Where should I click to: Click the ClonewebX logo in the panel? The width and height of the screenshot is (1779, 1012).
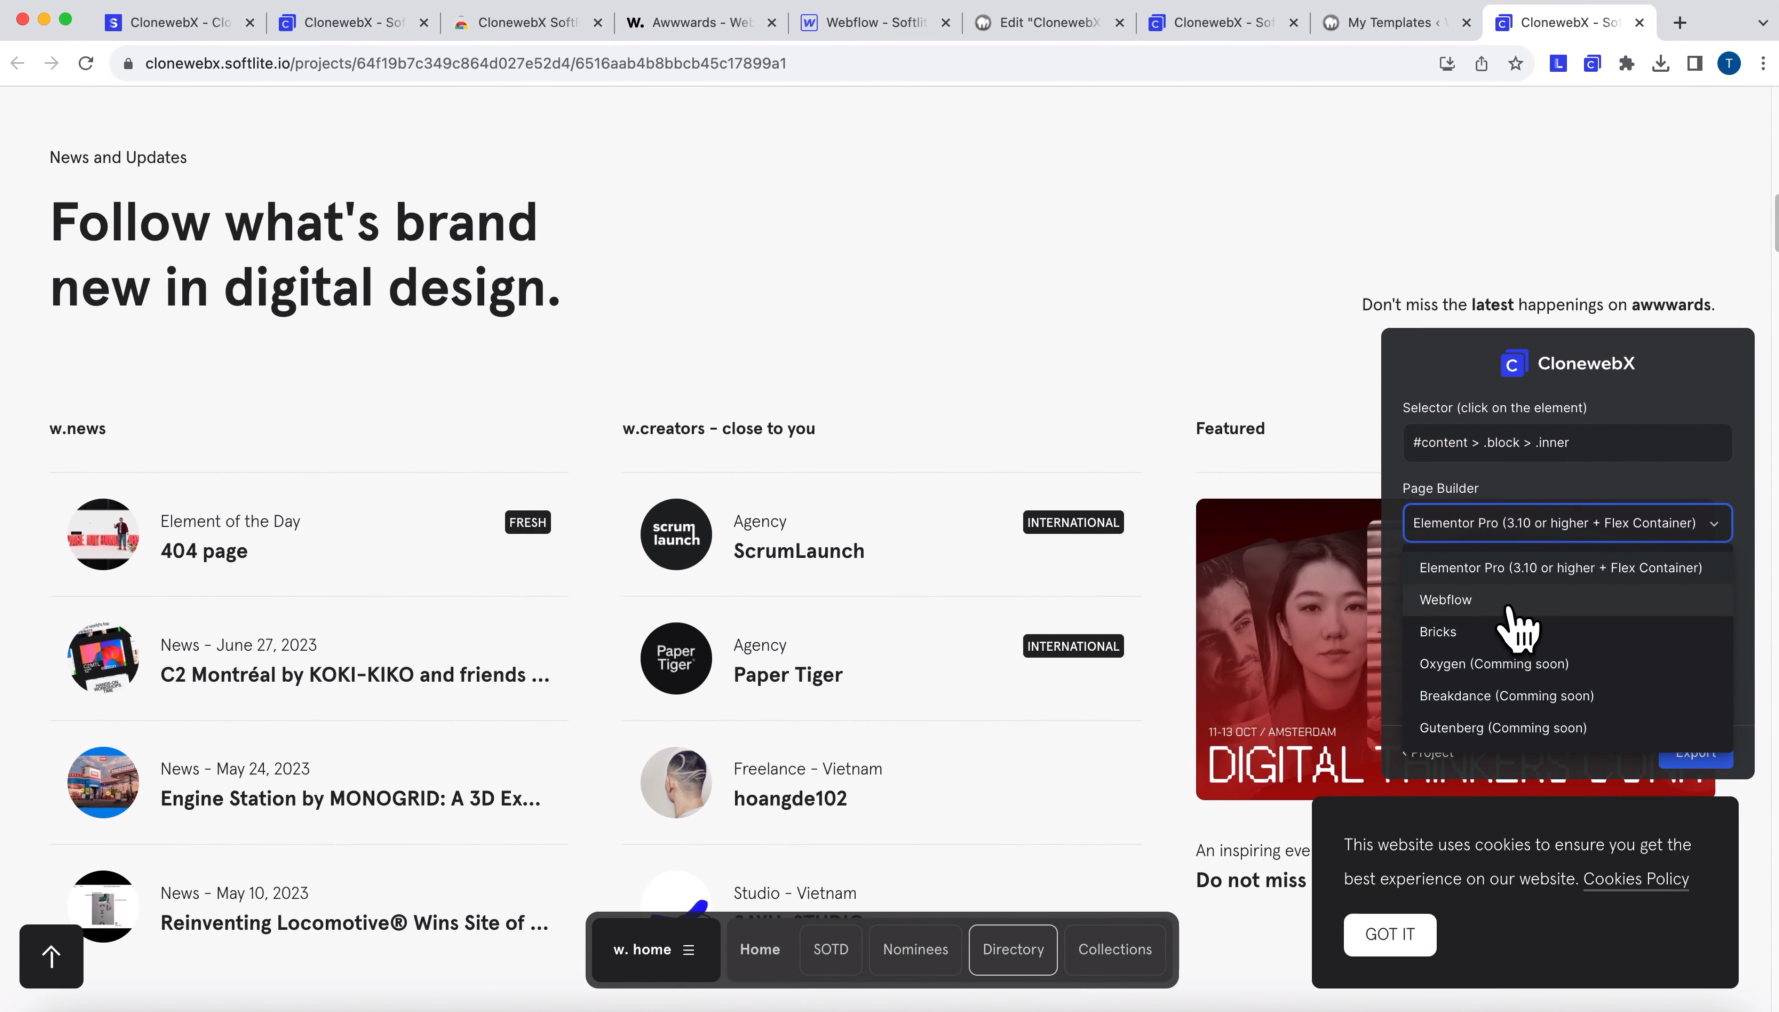coord(1567,363)
